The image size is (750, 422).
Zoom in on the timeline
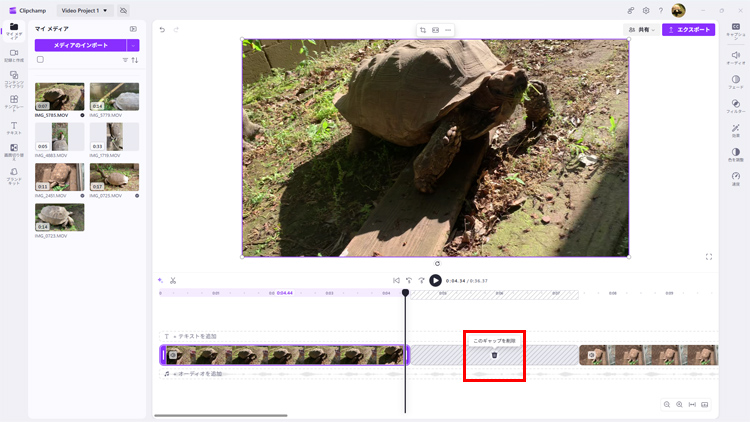pos(679,404)
